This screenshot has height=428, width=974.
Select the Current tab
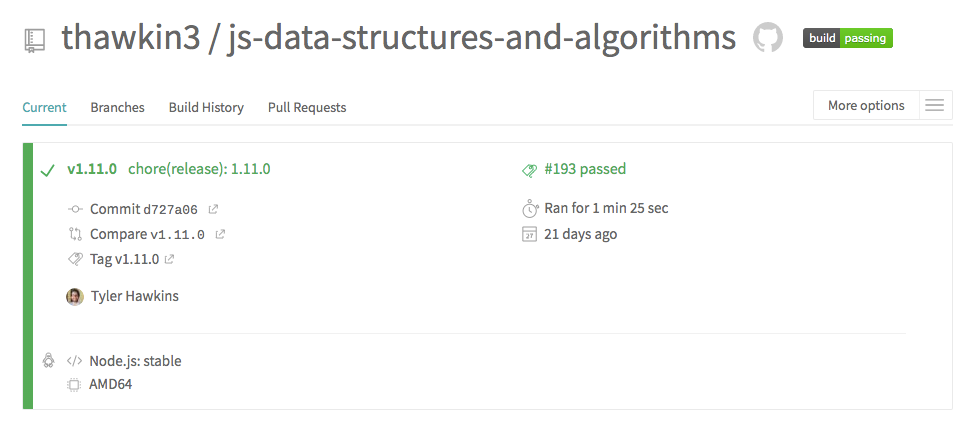click(44, 107)
